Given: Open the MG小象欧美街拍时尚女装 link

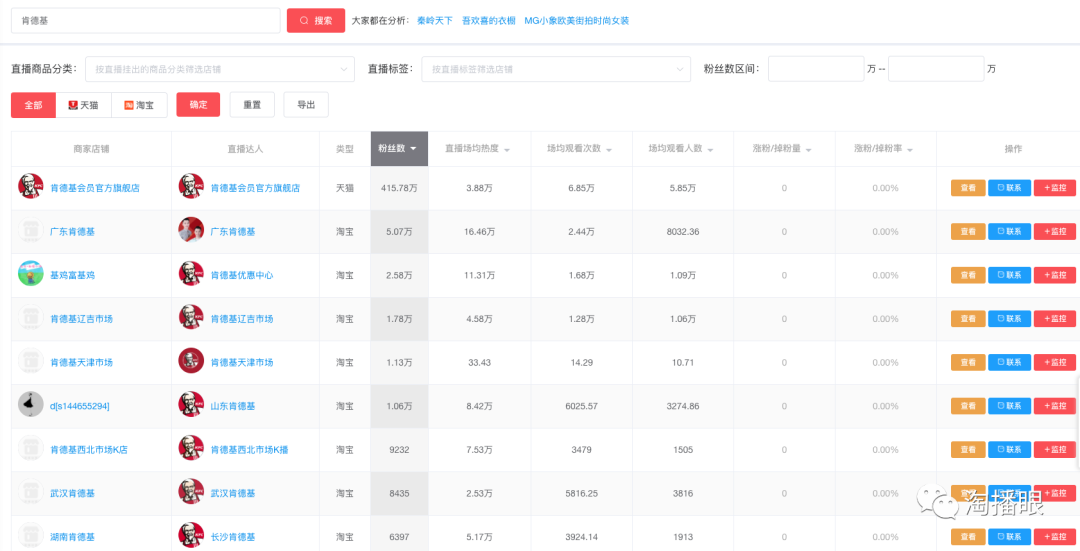Looking at the screenshot, I should pos(577,21).
